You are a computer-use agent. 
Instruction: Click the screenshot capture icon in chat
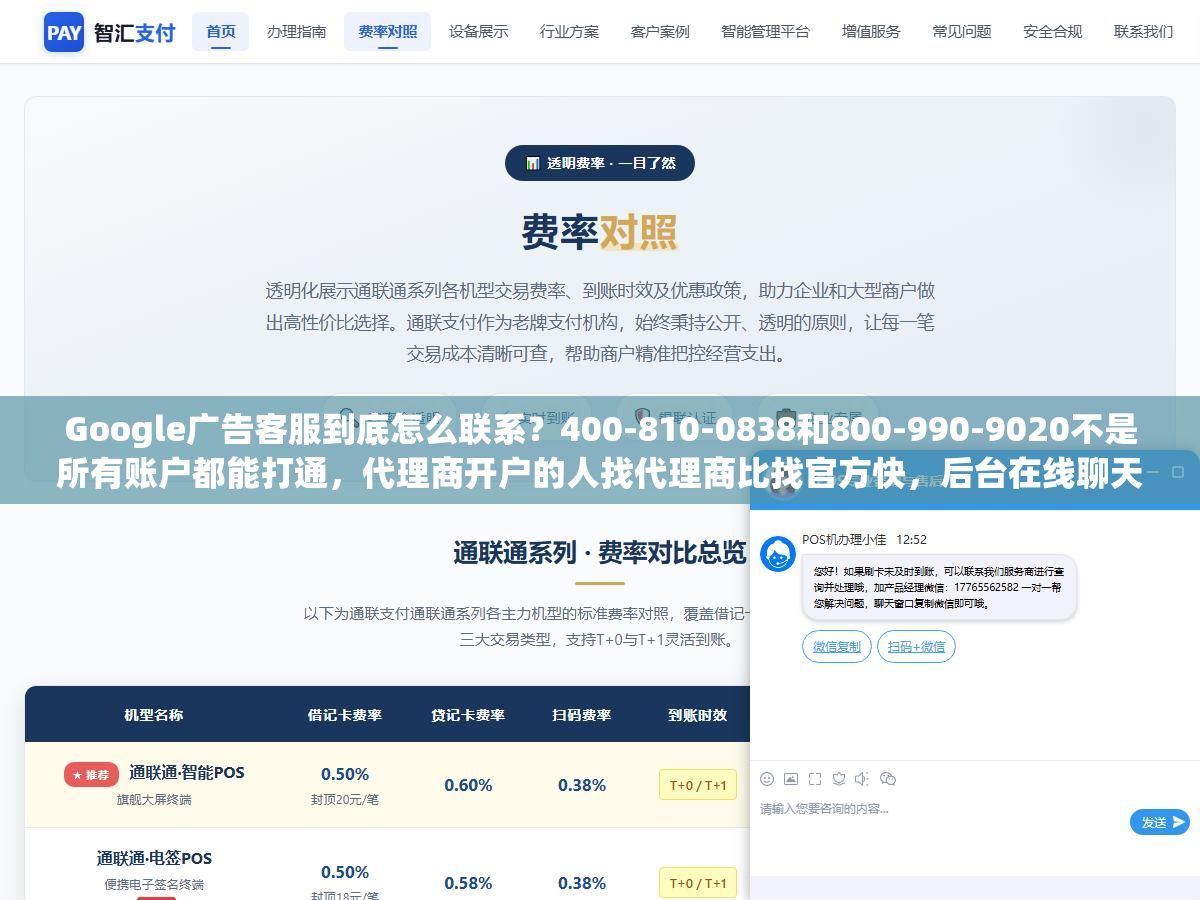pos(815,778)
